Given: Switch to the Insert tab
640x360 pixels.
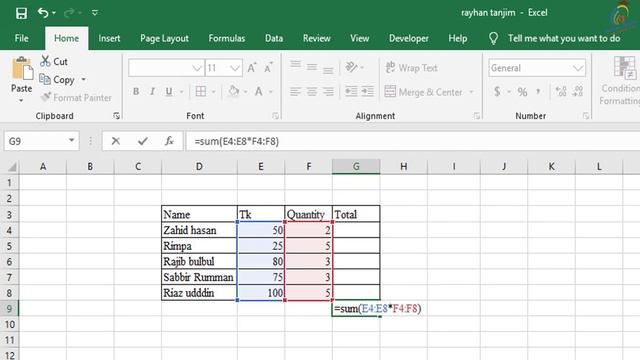Looking at the screenshot, I should (109, 38).
